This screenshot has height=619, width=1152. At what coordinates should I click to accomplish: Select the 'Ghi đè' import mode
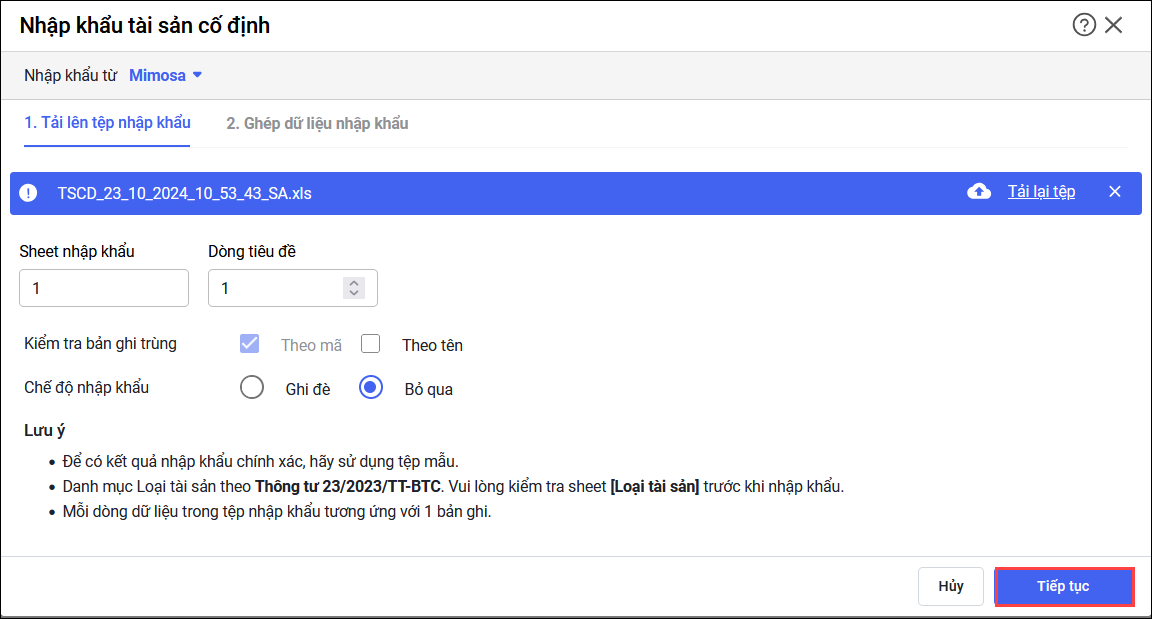[x=252, y=388]
